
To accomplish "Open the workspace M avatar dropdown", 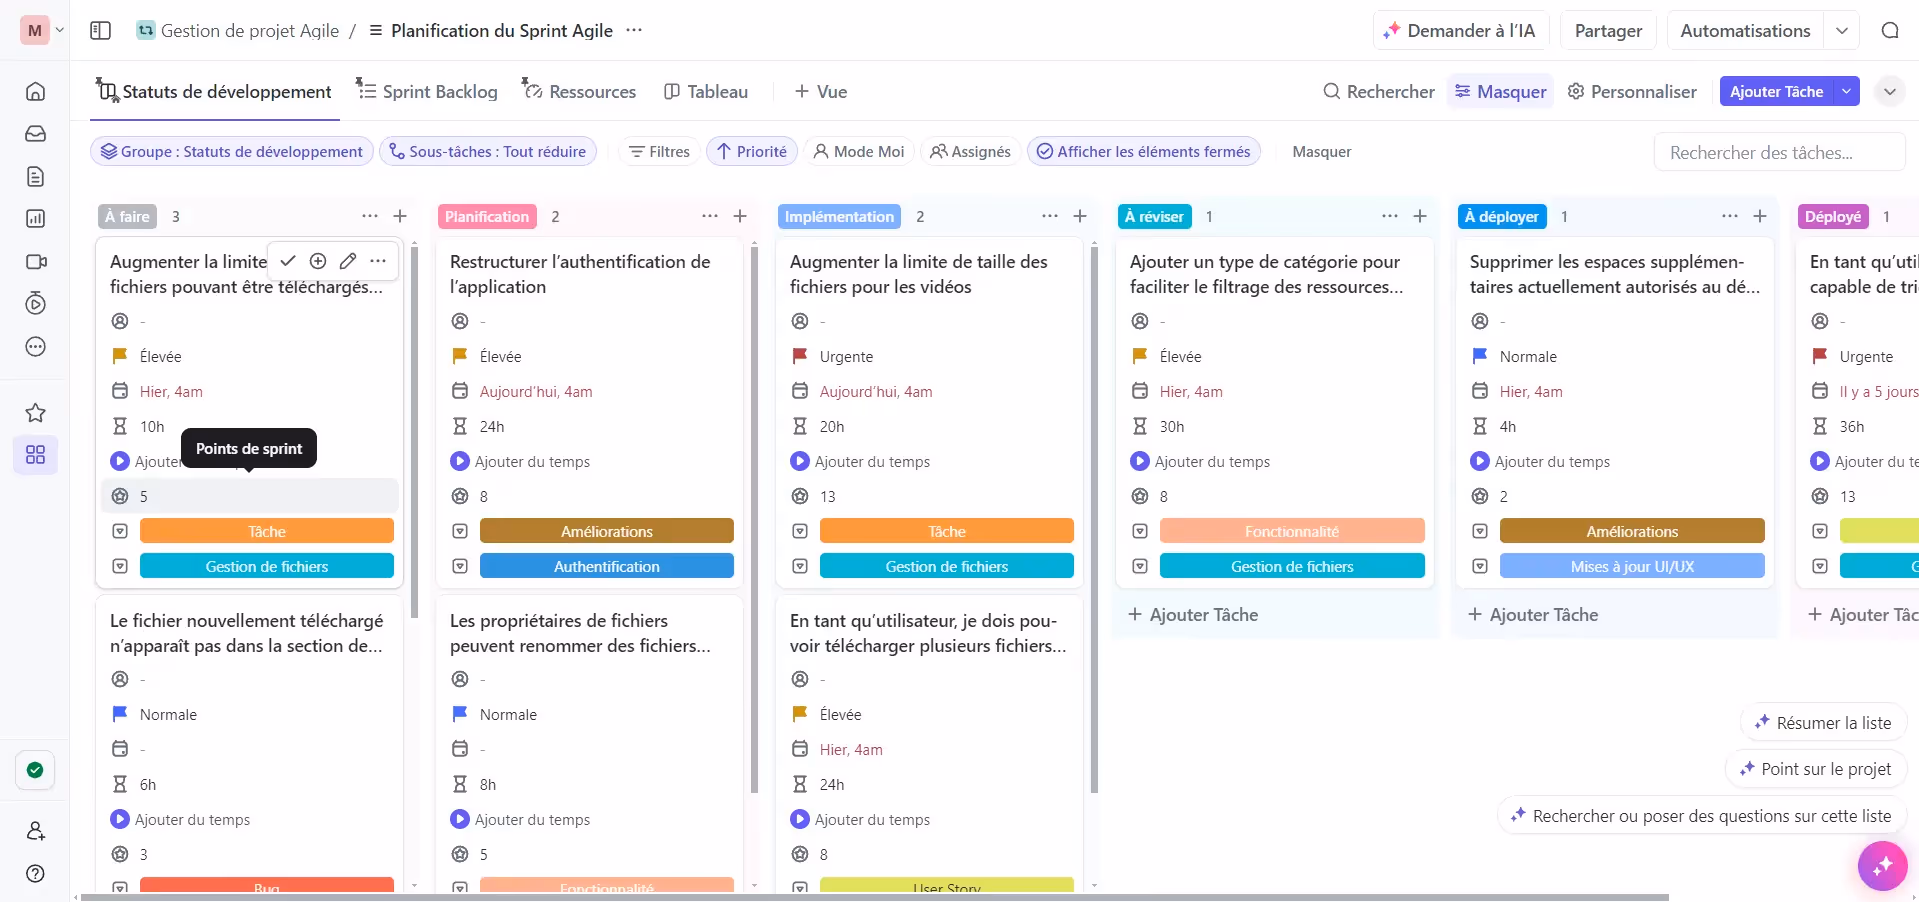I will point(42,31).
